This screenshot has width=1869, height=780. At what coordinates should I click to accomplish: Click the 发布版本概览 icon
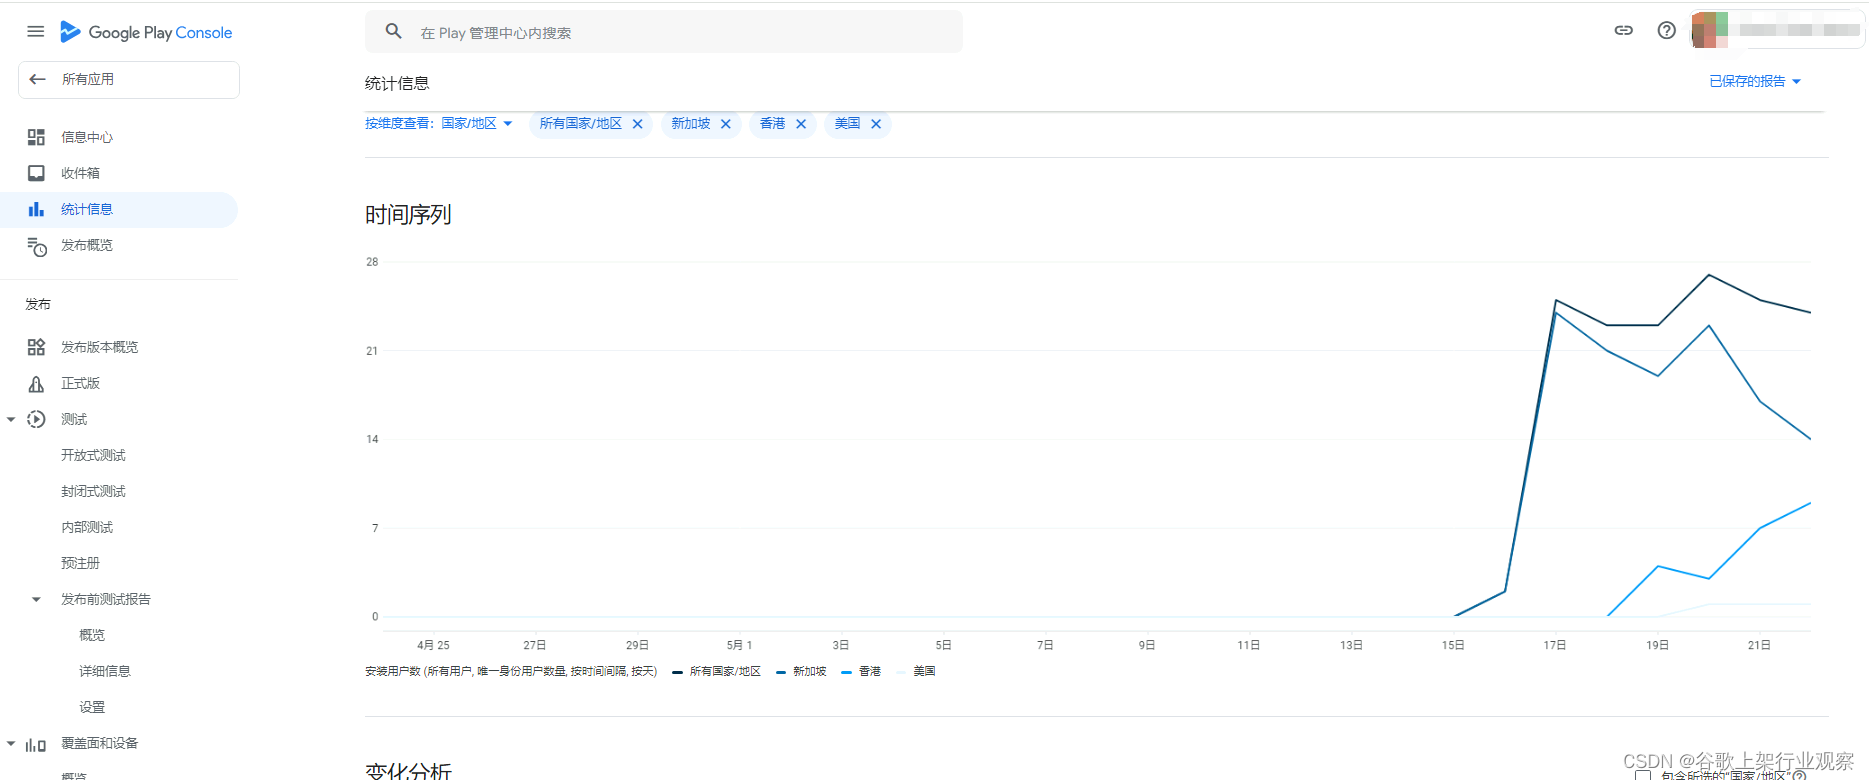click(36, 347)
